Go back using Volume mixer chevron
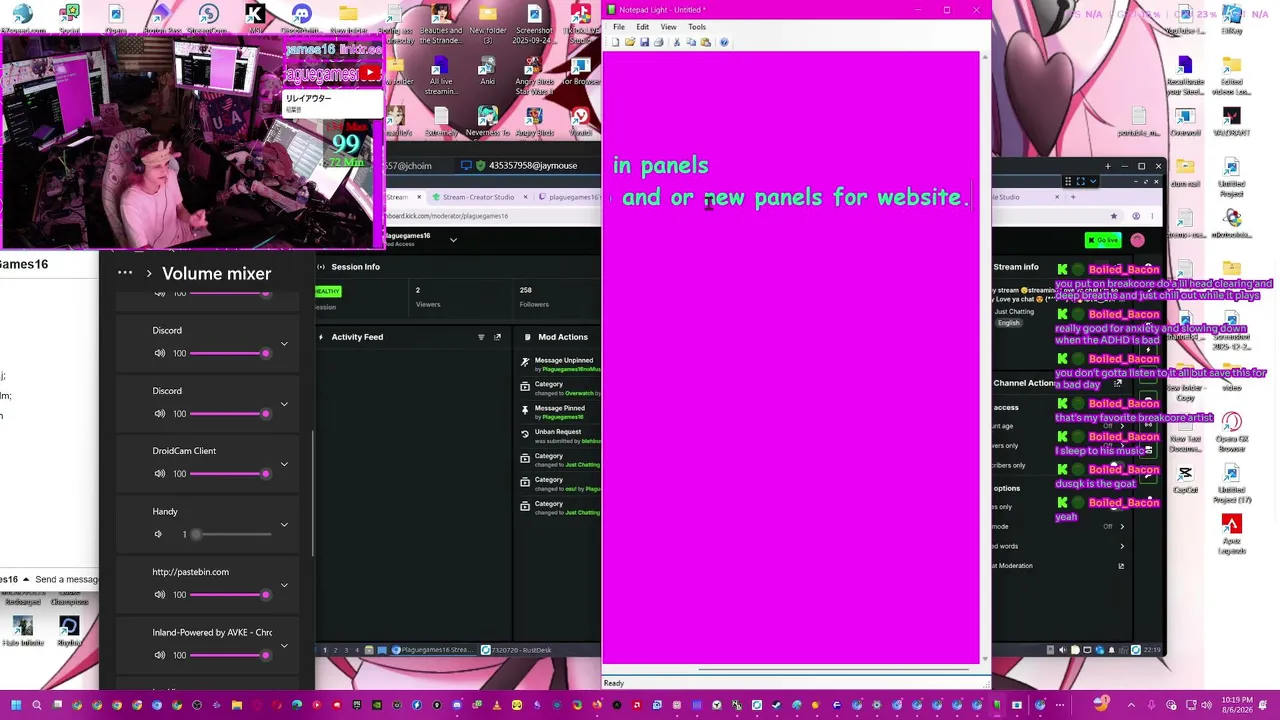 (149, 273)
